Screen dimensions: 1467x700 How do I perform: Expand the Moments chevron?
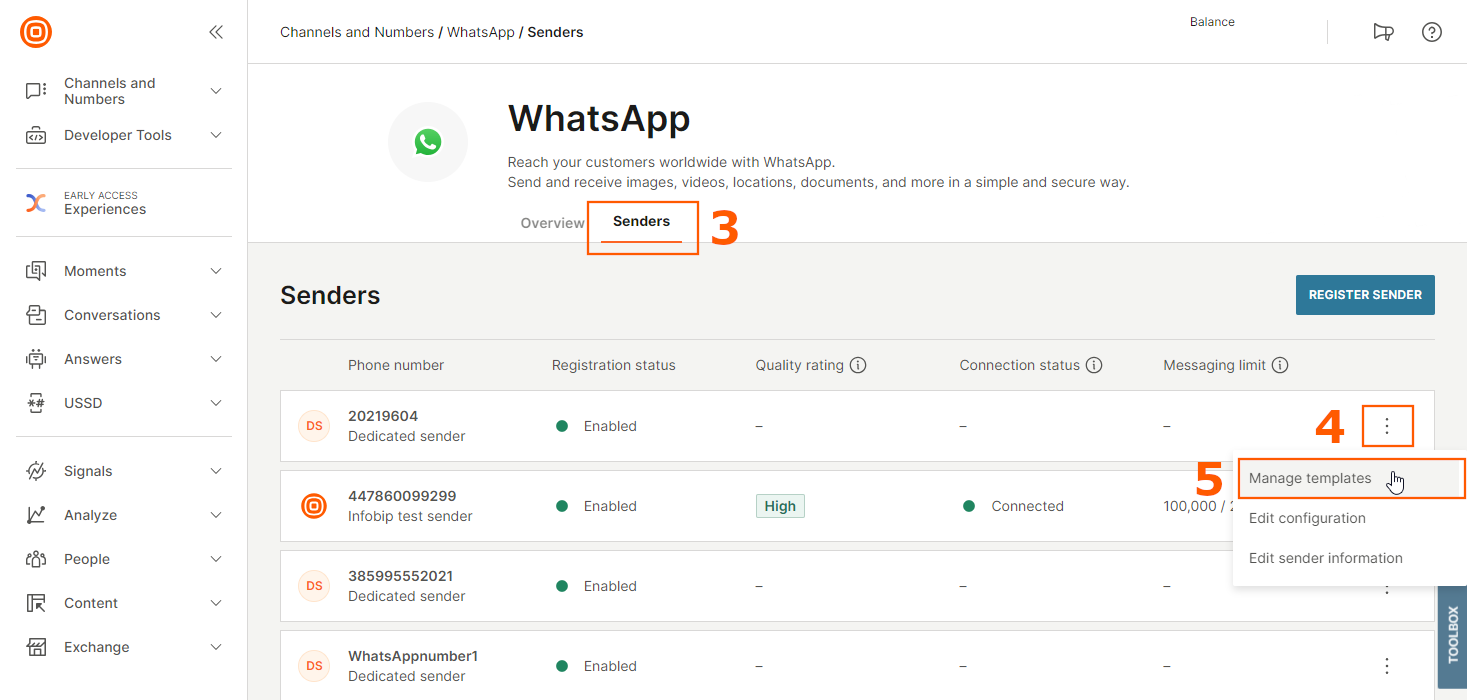tap(216, 271)
